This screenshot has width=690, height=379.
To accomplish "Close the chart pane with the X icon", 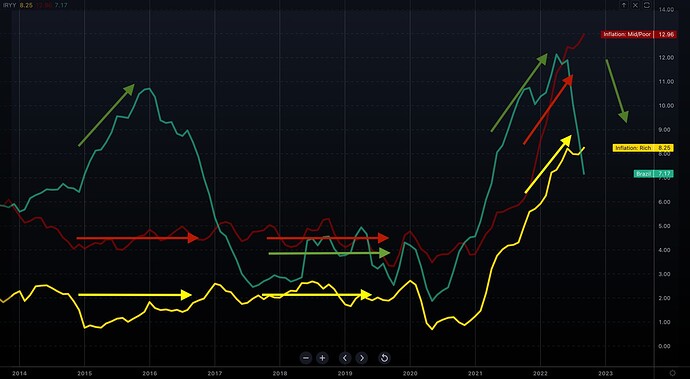I will coord(635,5).
